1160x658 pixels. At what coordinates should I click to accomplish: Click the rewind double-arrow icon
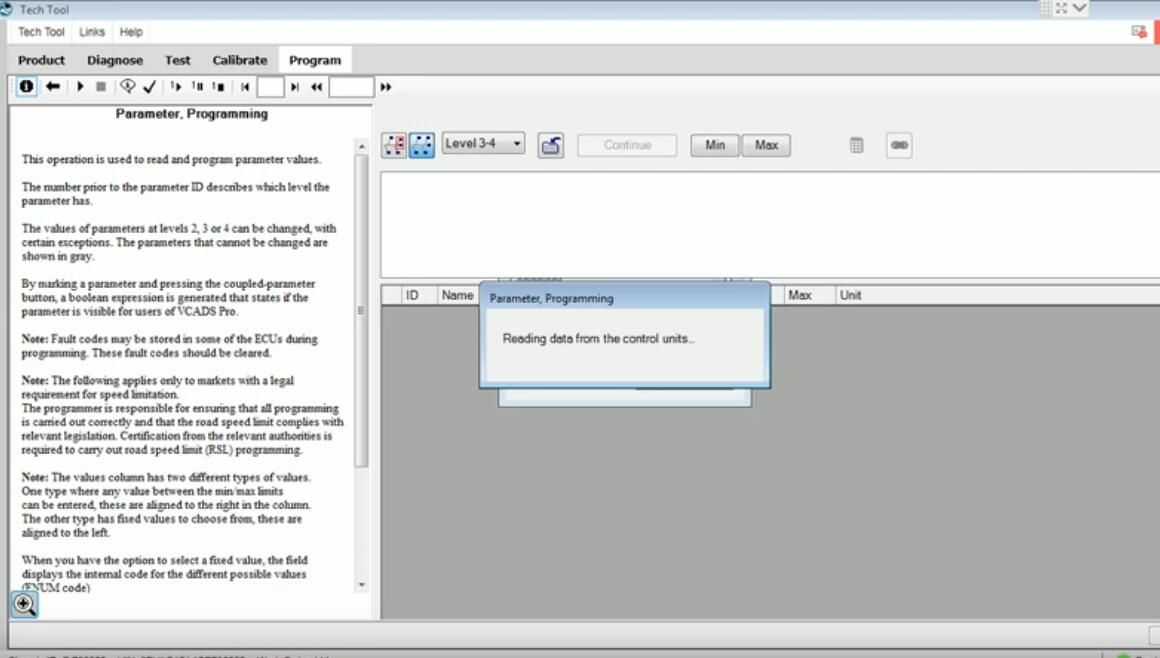(317, 87)
